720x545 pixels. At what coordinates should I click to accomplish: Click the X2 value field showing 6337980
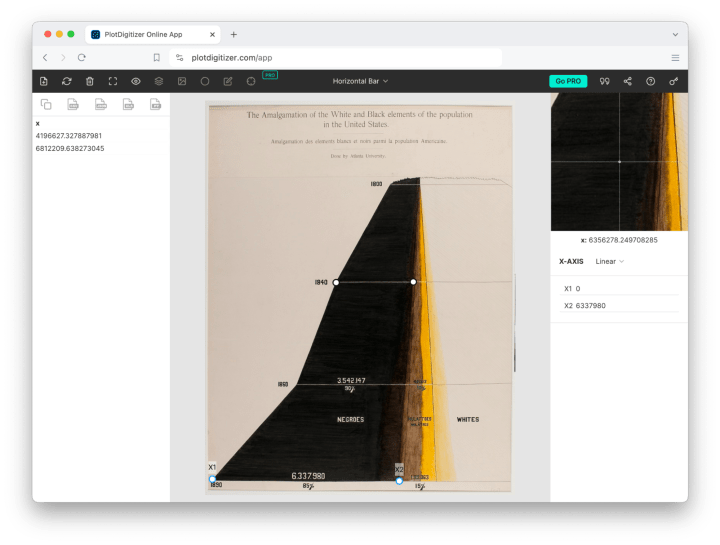(x=619, y=306)
